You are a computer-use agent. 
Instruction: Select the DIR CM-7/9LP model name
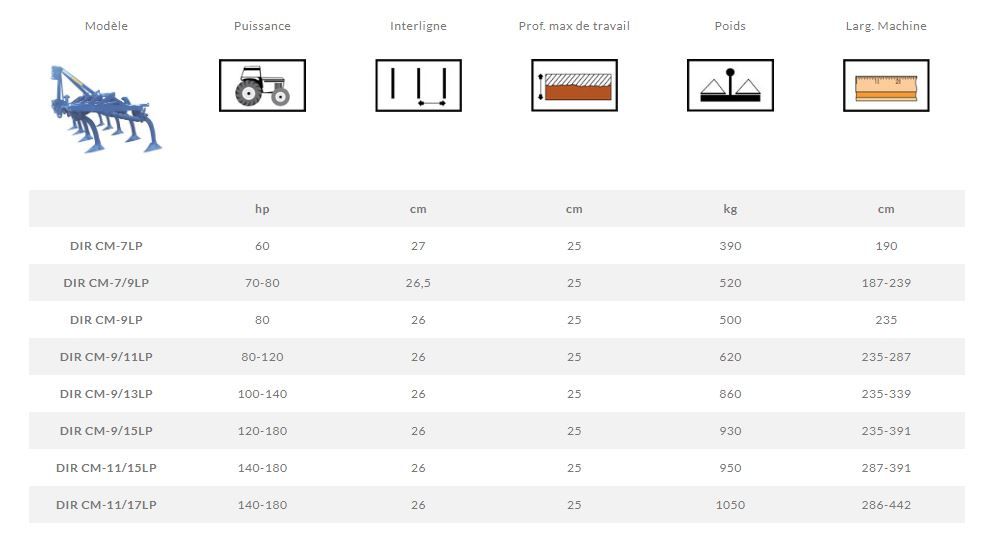pyautogui.click(x=106, y=283)
